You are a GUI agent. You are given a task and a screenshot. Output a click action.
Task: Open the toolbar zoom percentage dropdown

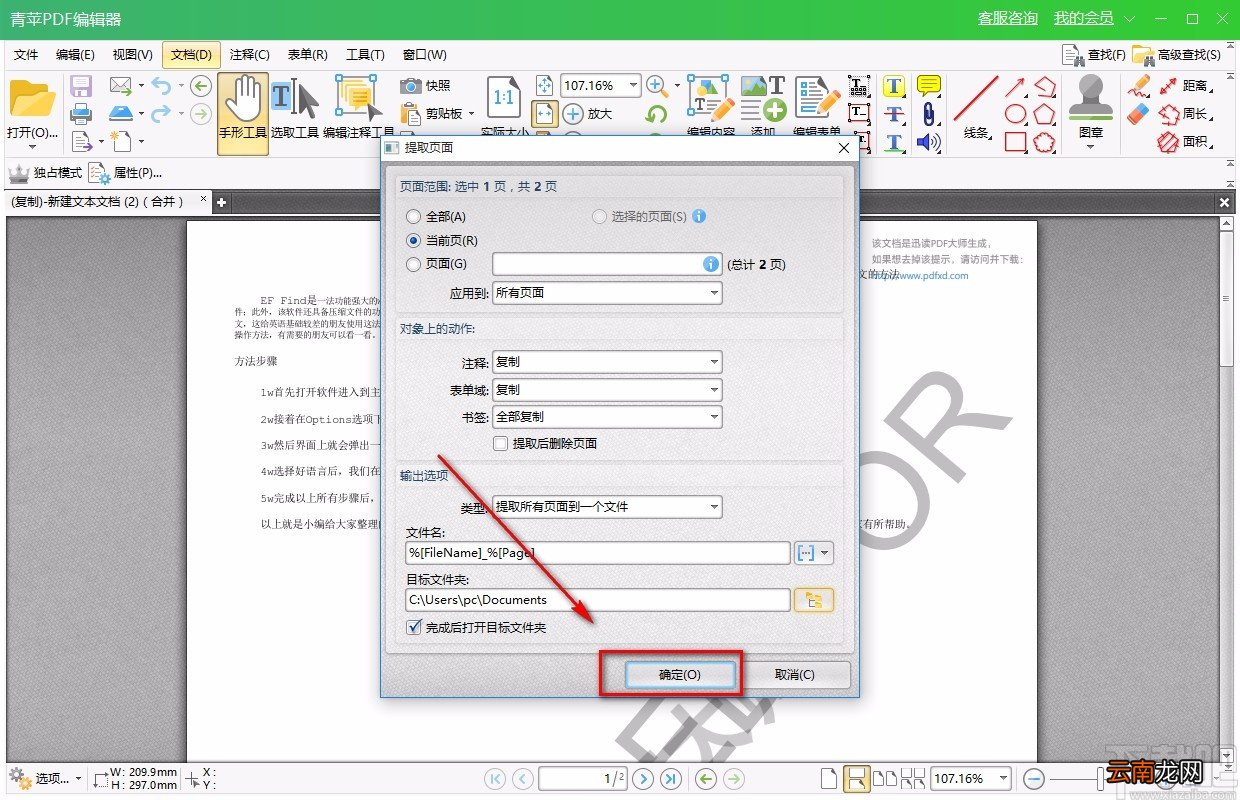click(x=634, y=86)
